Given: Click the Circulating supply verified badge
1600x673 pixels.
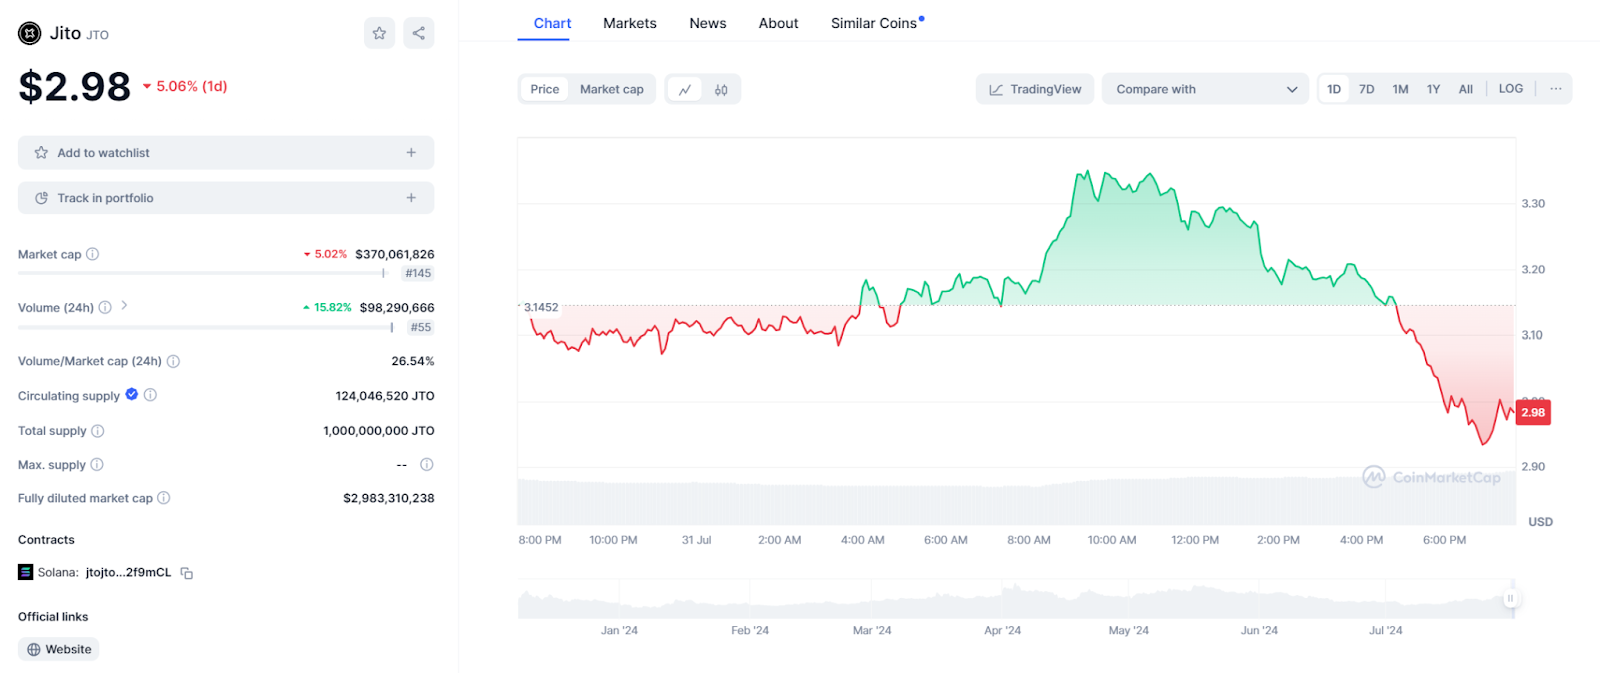Looking at the screenshot, I should point(132,395).
